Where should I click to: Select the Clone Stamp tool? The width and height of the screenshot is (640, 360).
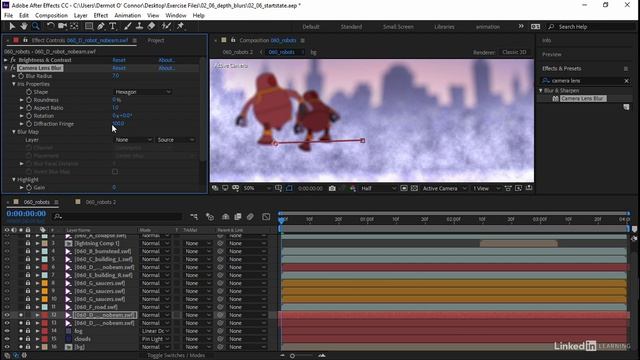[x=139, y=26]
